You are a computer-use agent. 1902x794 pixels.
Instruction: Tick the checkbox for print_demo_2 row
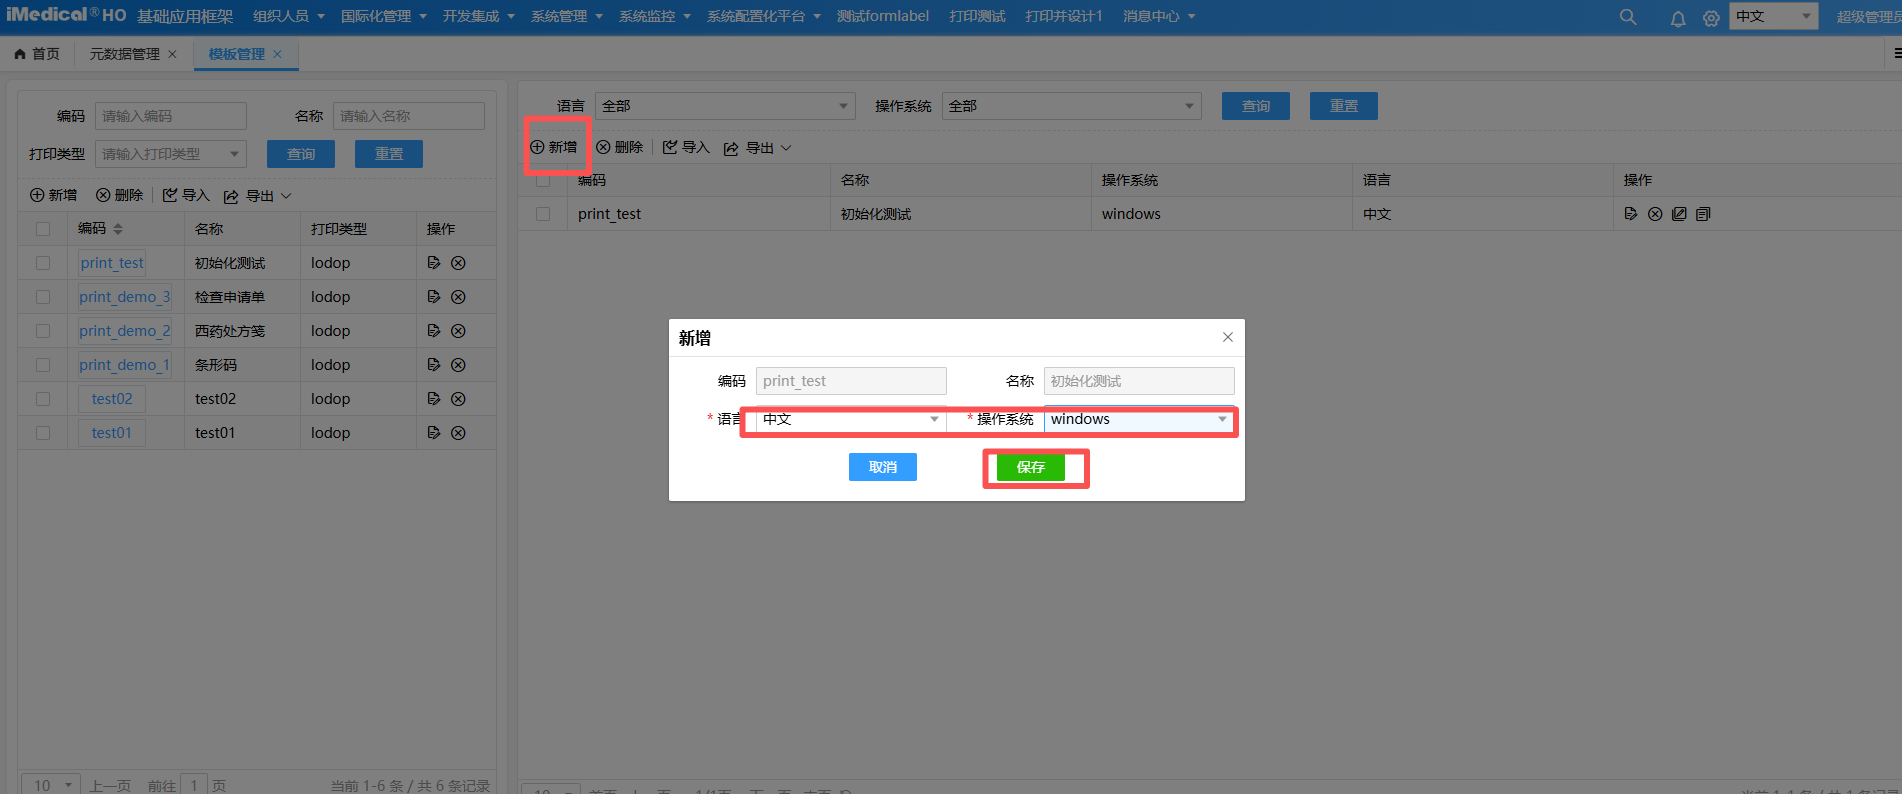[x=43, y=331]
